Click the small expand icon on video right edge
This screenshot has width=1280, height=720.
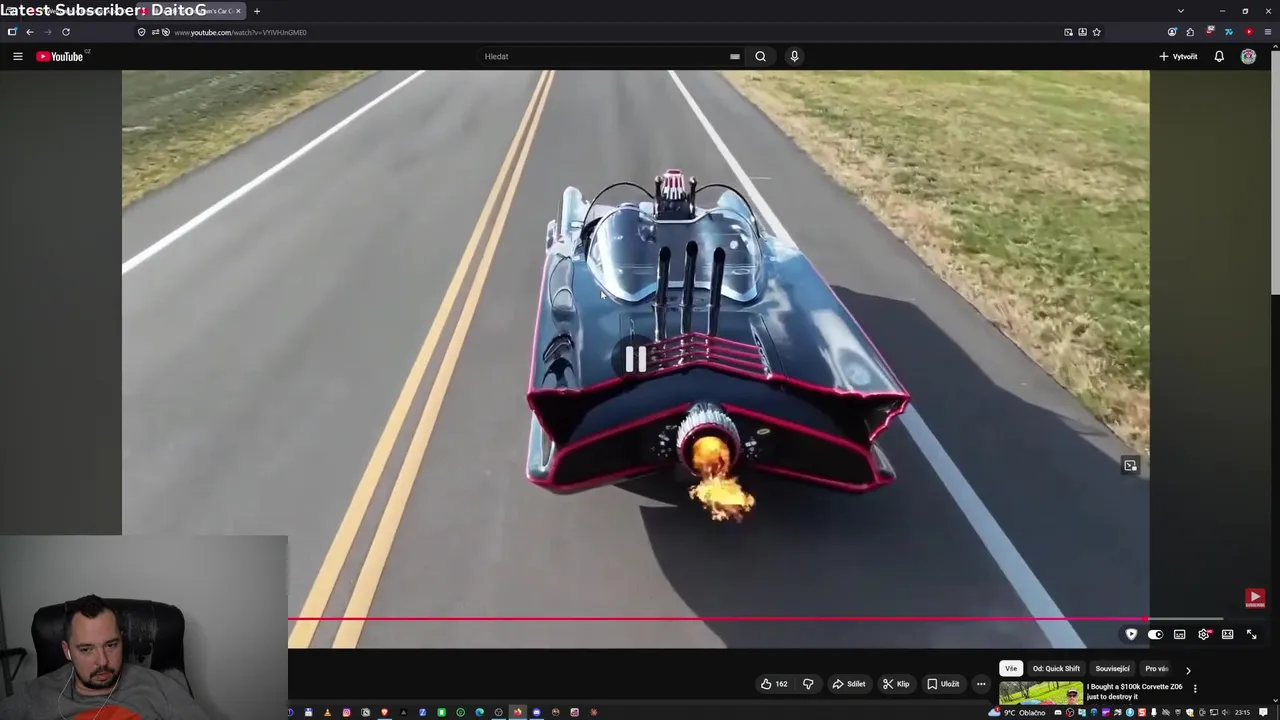point(1130,465)
